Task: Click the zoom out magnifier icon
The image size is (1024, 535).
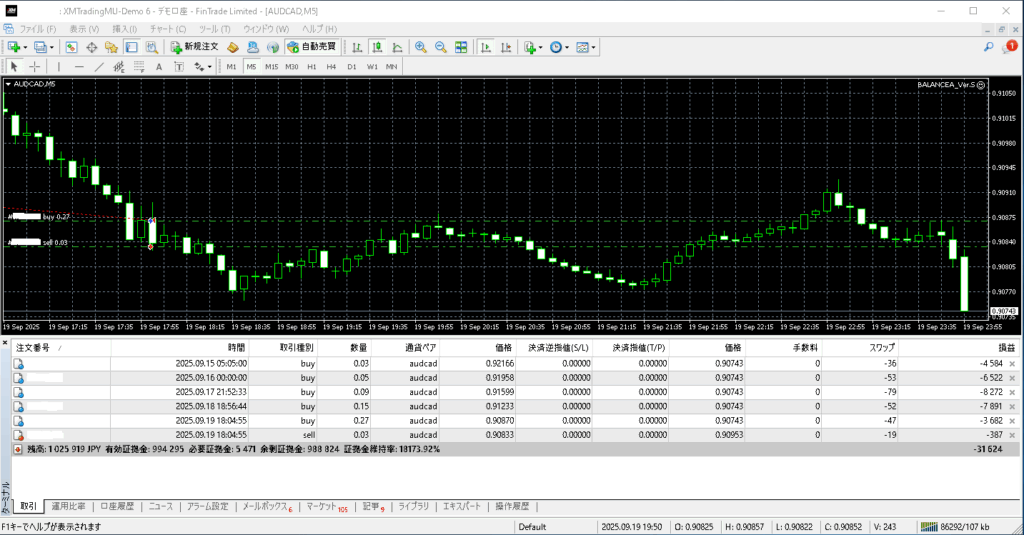Action: (440, 47)
